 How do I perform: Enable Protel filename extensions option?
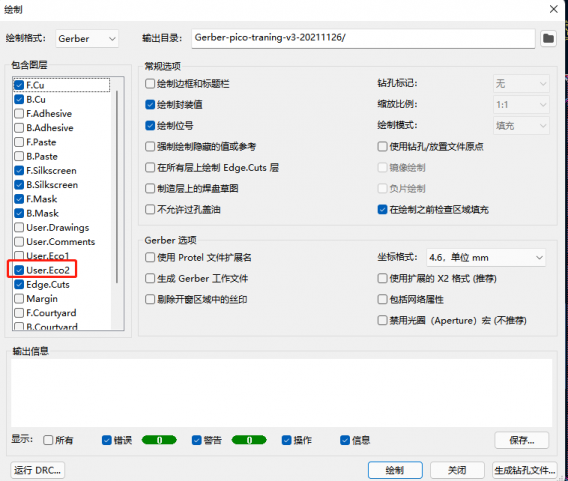click(150, 258)
